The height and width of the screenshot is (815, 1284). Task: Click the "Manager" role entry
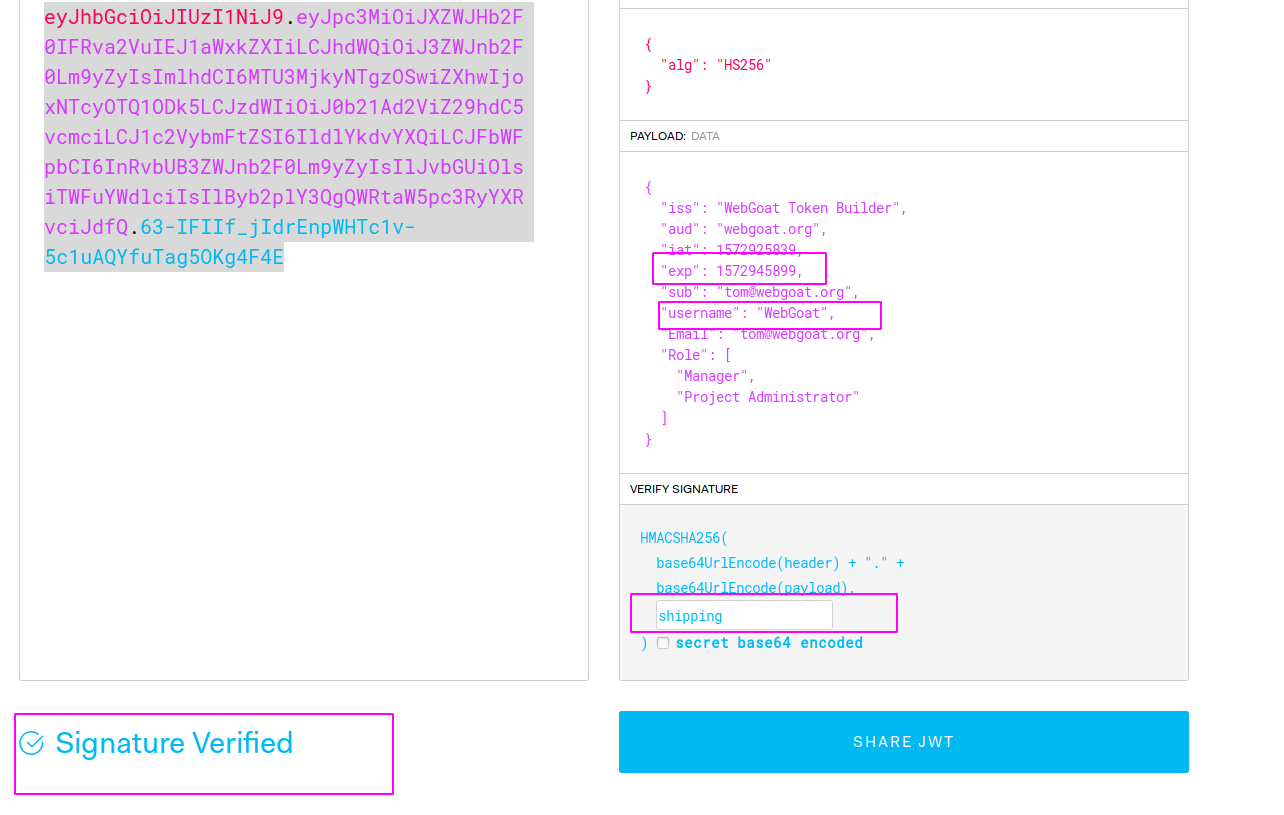[x=716, y=376]
